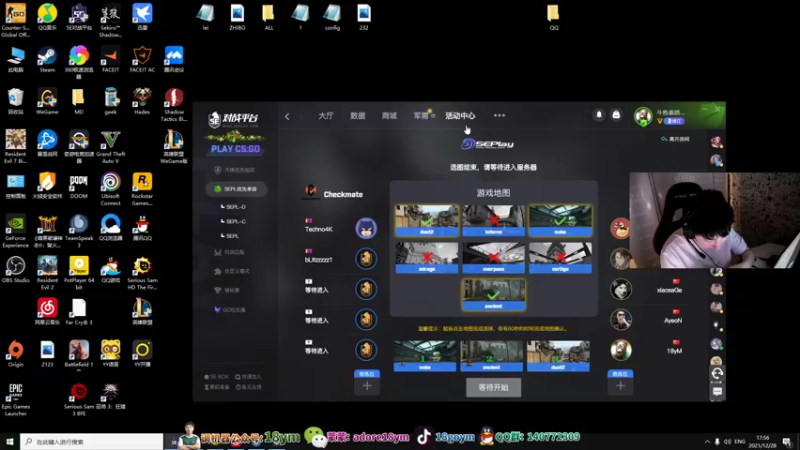Open the chat message icon at right edge
Viewport: 800px width, 450px height.
(x=717, y=392)
